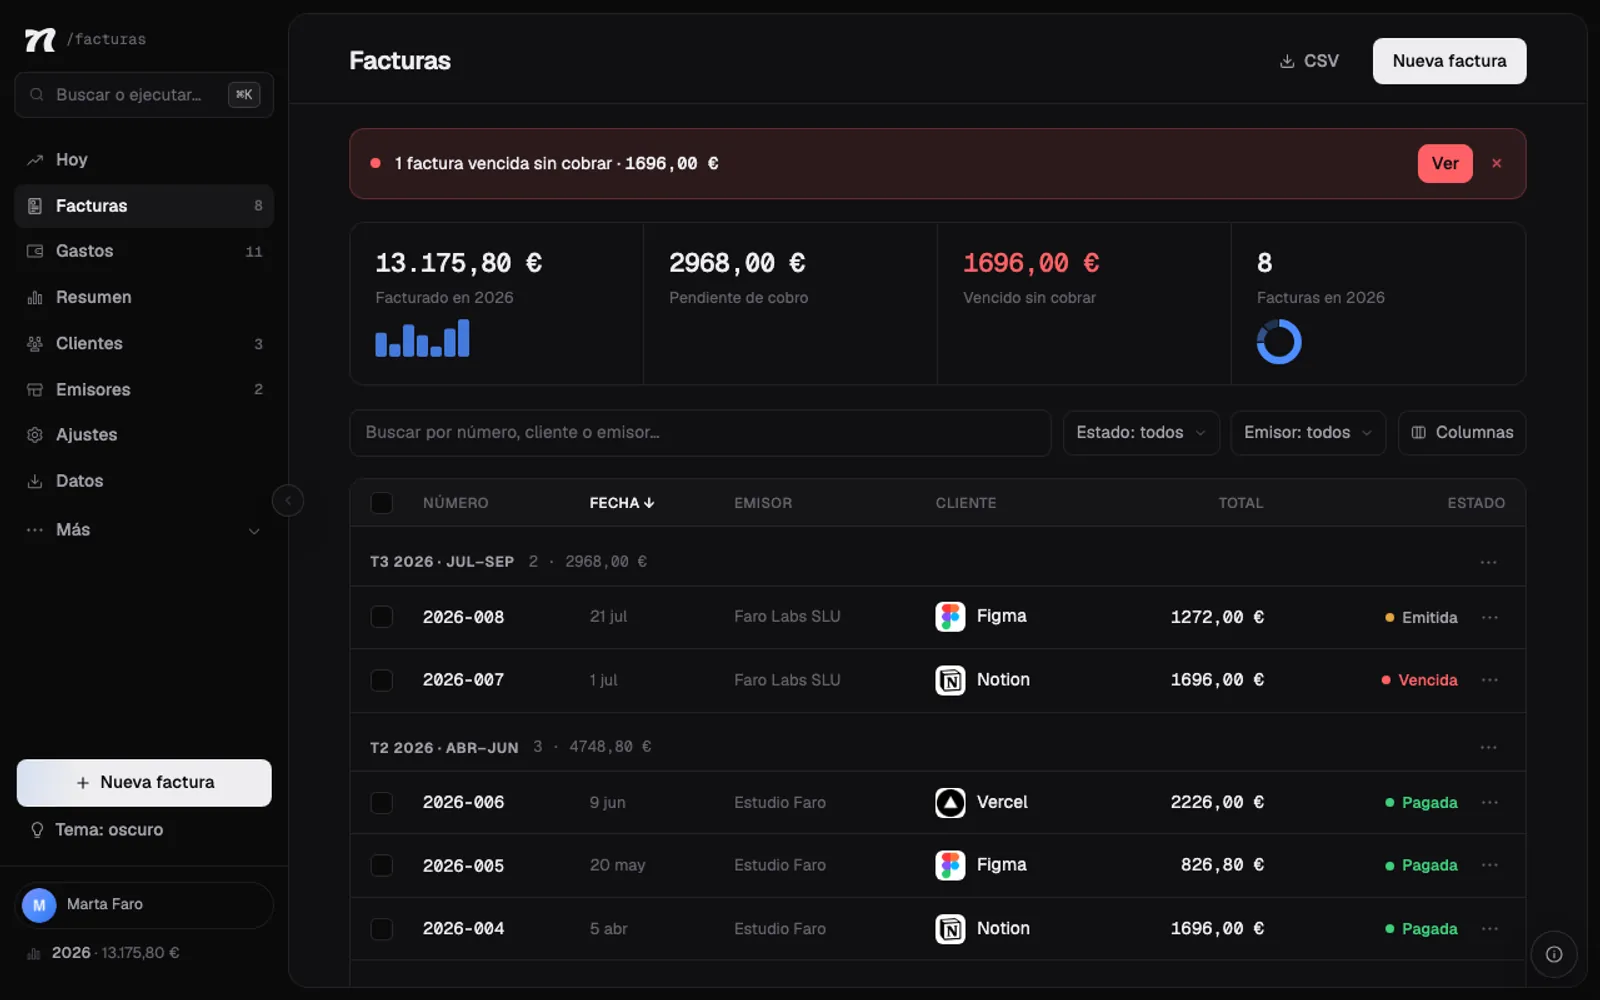Image resolution: width=1600 pixels, height=1000 pixels.
Task: Check the box for invoice 2026-005
Action: [382, 865]
